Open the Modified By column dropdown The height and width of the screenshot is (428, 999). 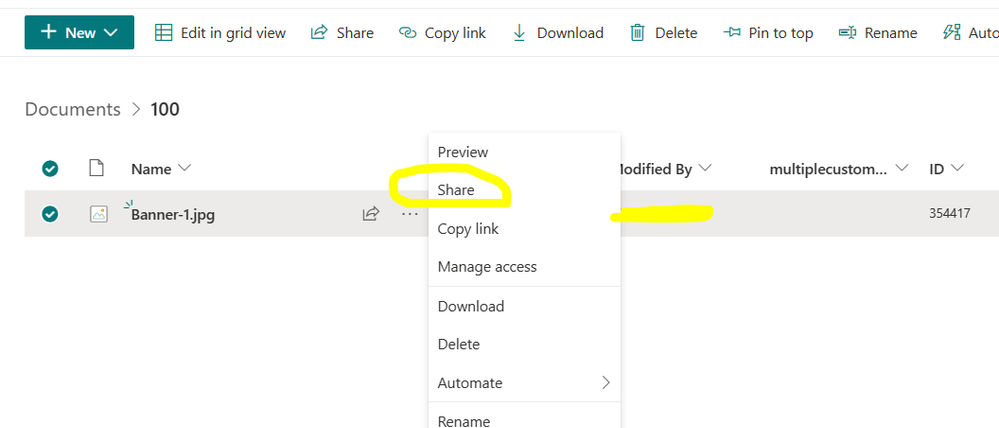[705, 168]
